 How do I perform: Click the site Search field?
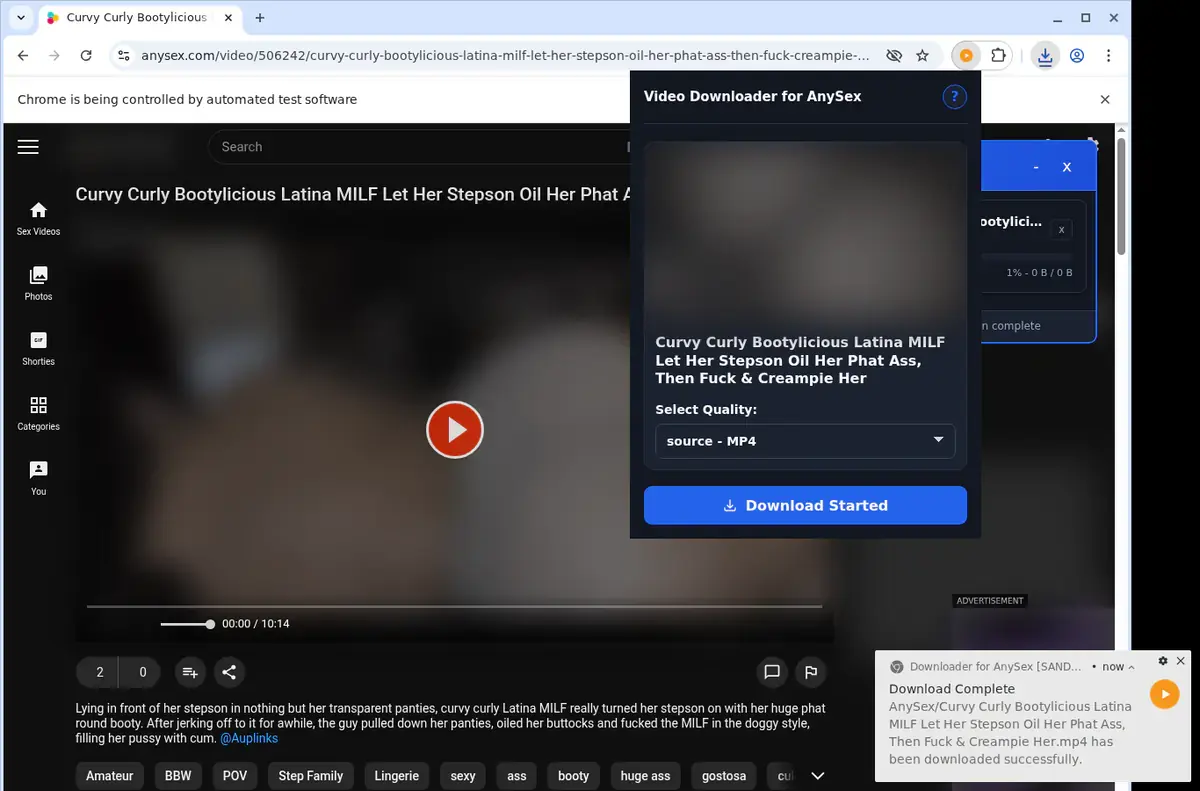420,147
